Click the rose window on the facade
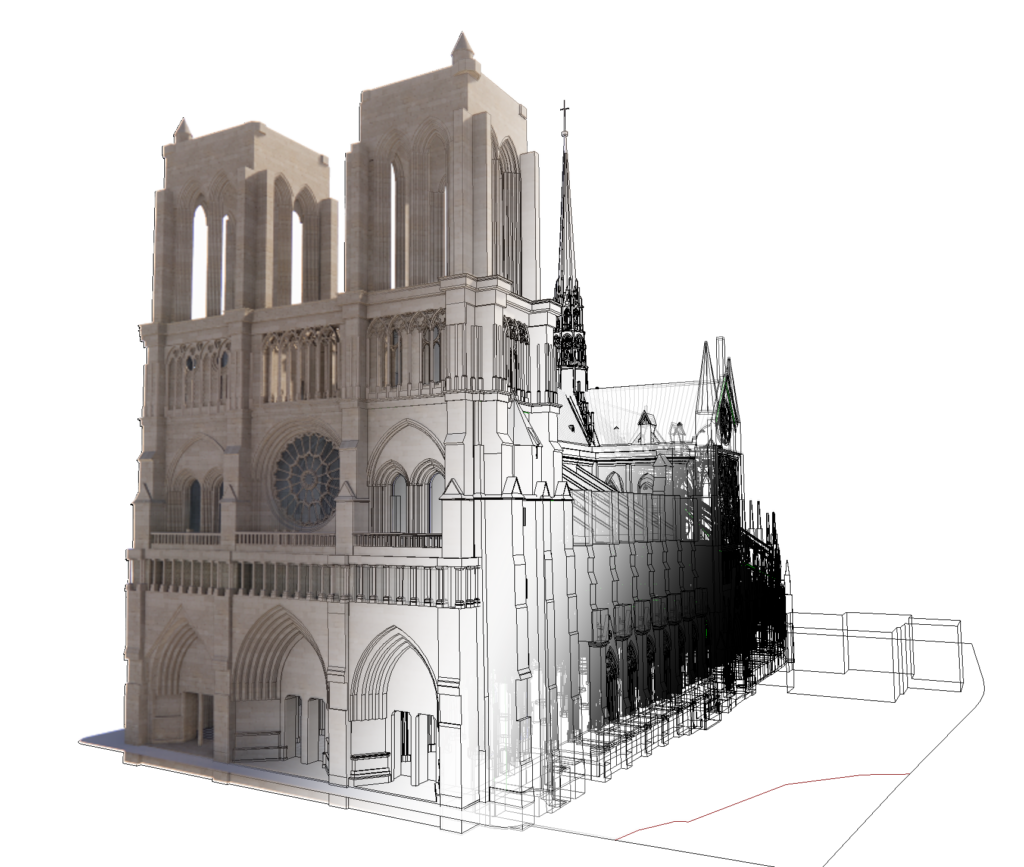The width and height of the screenshot is (1024, 867). [306, 481]
